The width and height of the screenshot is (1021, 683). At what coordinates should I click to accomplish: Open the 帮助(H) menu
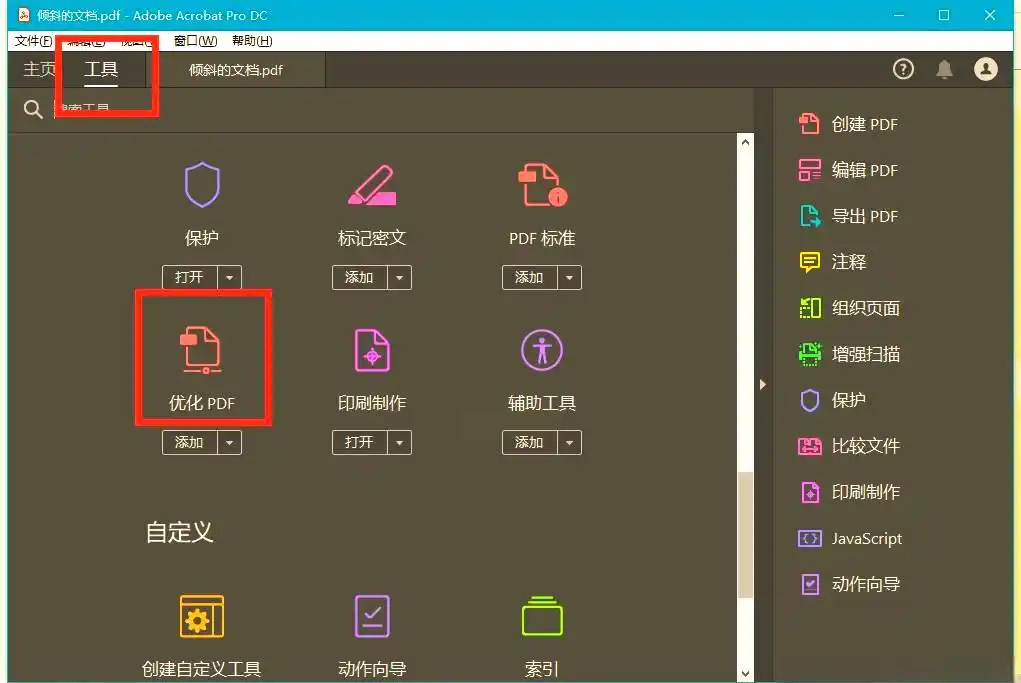[x=252, y=41]
